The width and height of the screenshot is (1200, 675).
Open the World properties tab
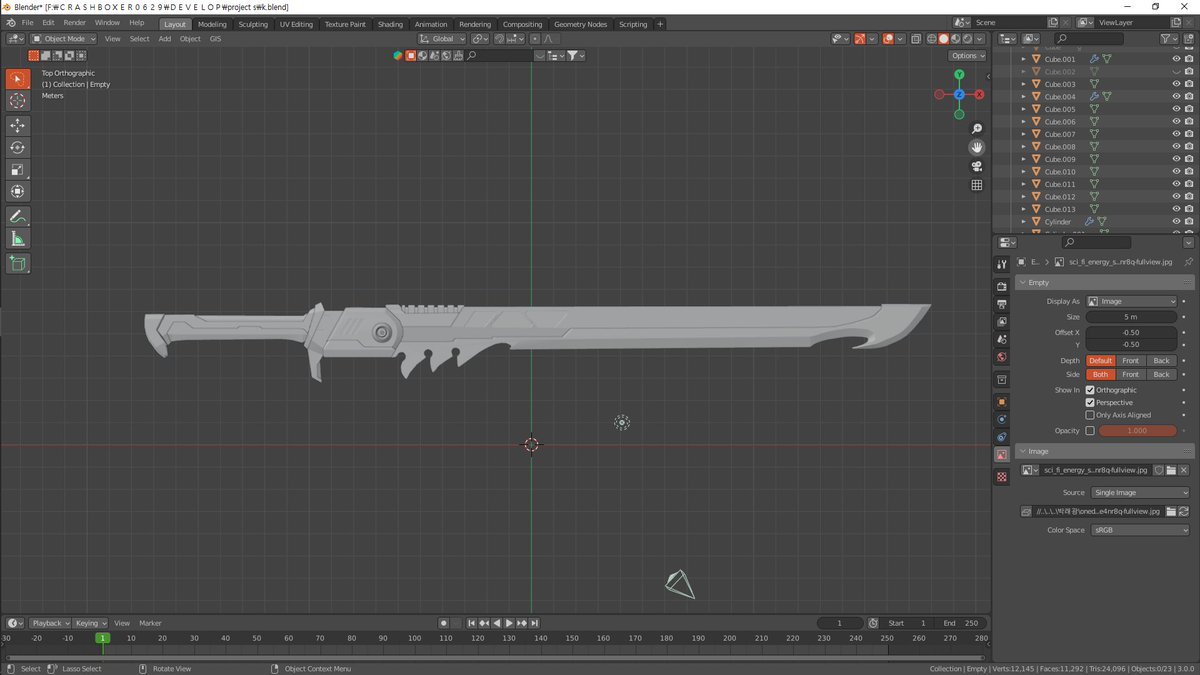1002,357
